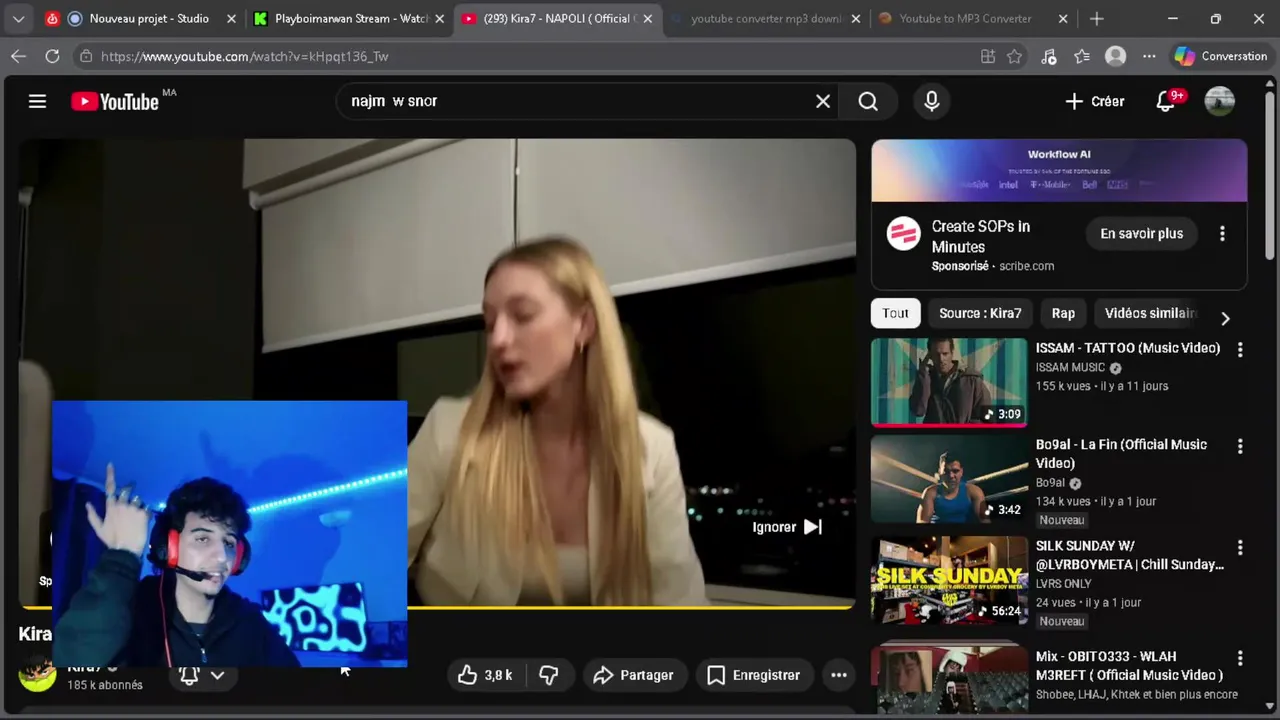The height and width of the screenshot is (720, 1280).
Task: Open options for SILK SUNDAY video
Action: point(1240,548)
